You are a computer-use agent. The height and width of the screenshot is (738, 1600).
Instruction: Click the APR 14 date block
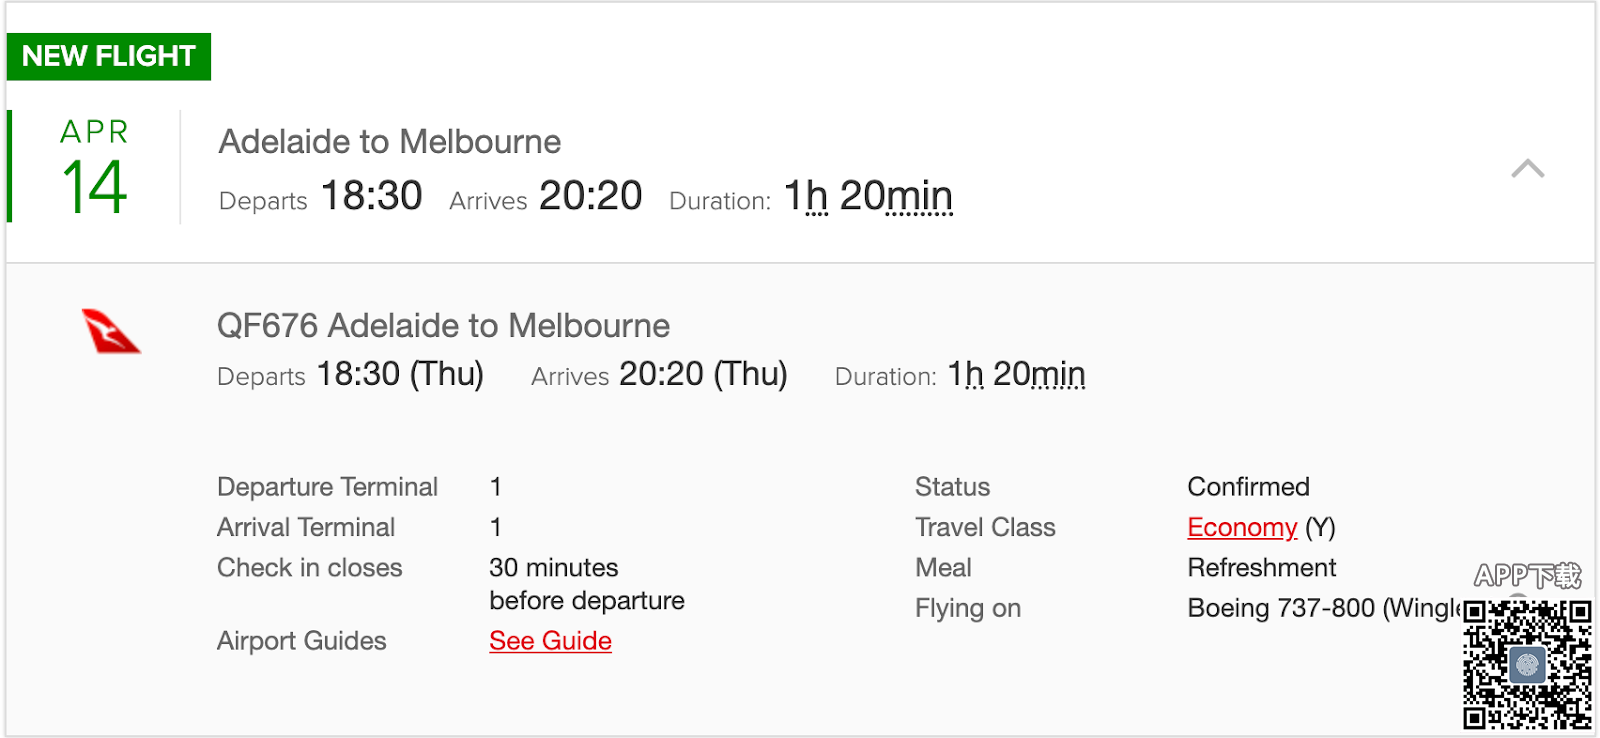pyautogui.click(x=94, y=167)
